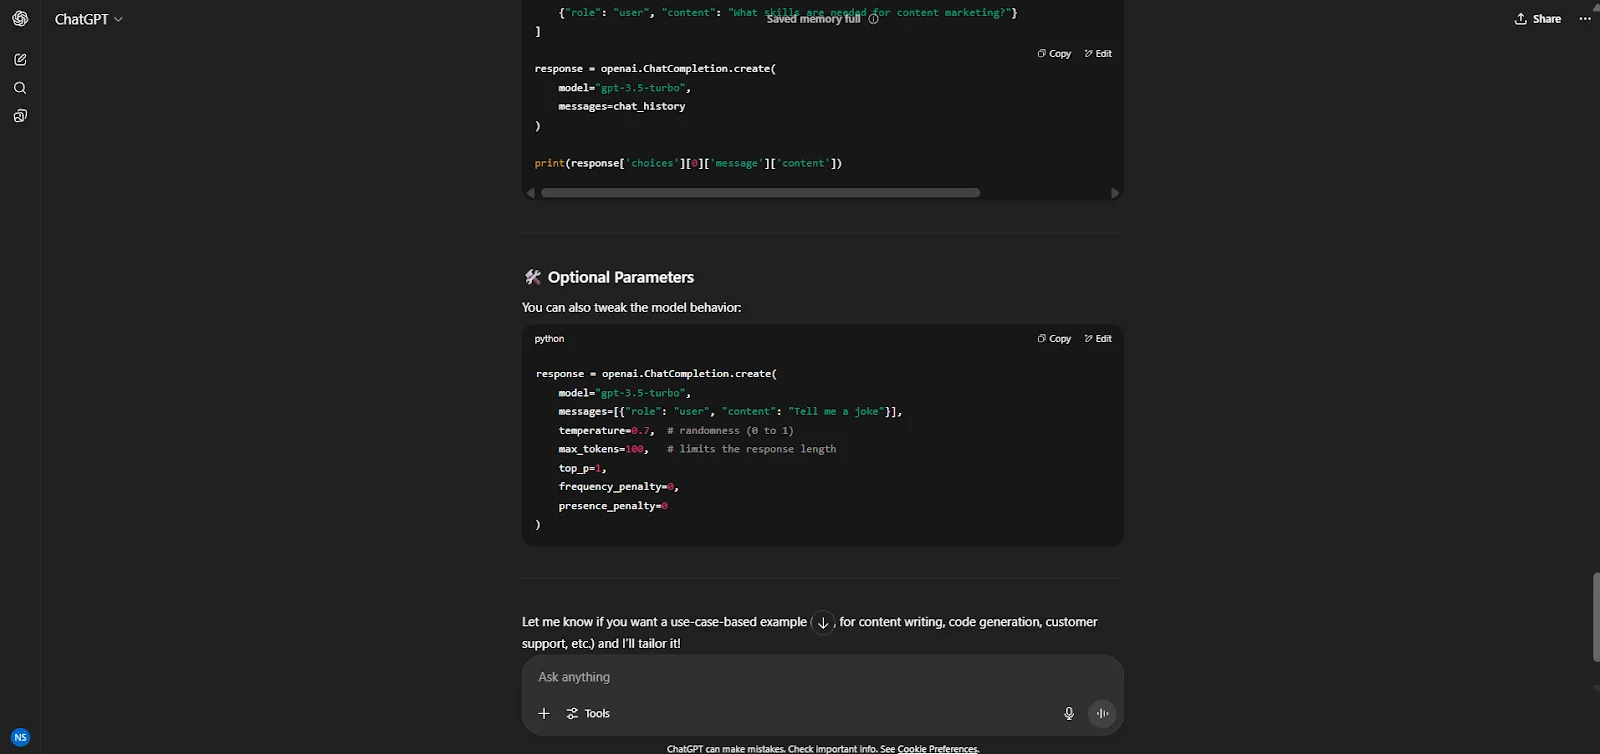Click the 'Tell me a joke' string
This screenshot has width=1600, height=754.
(837, 412)
